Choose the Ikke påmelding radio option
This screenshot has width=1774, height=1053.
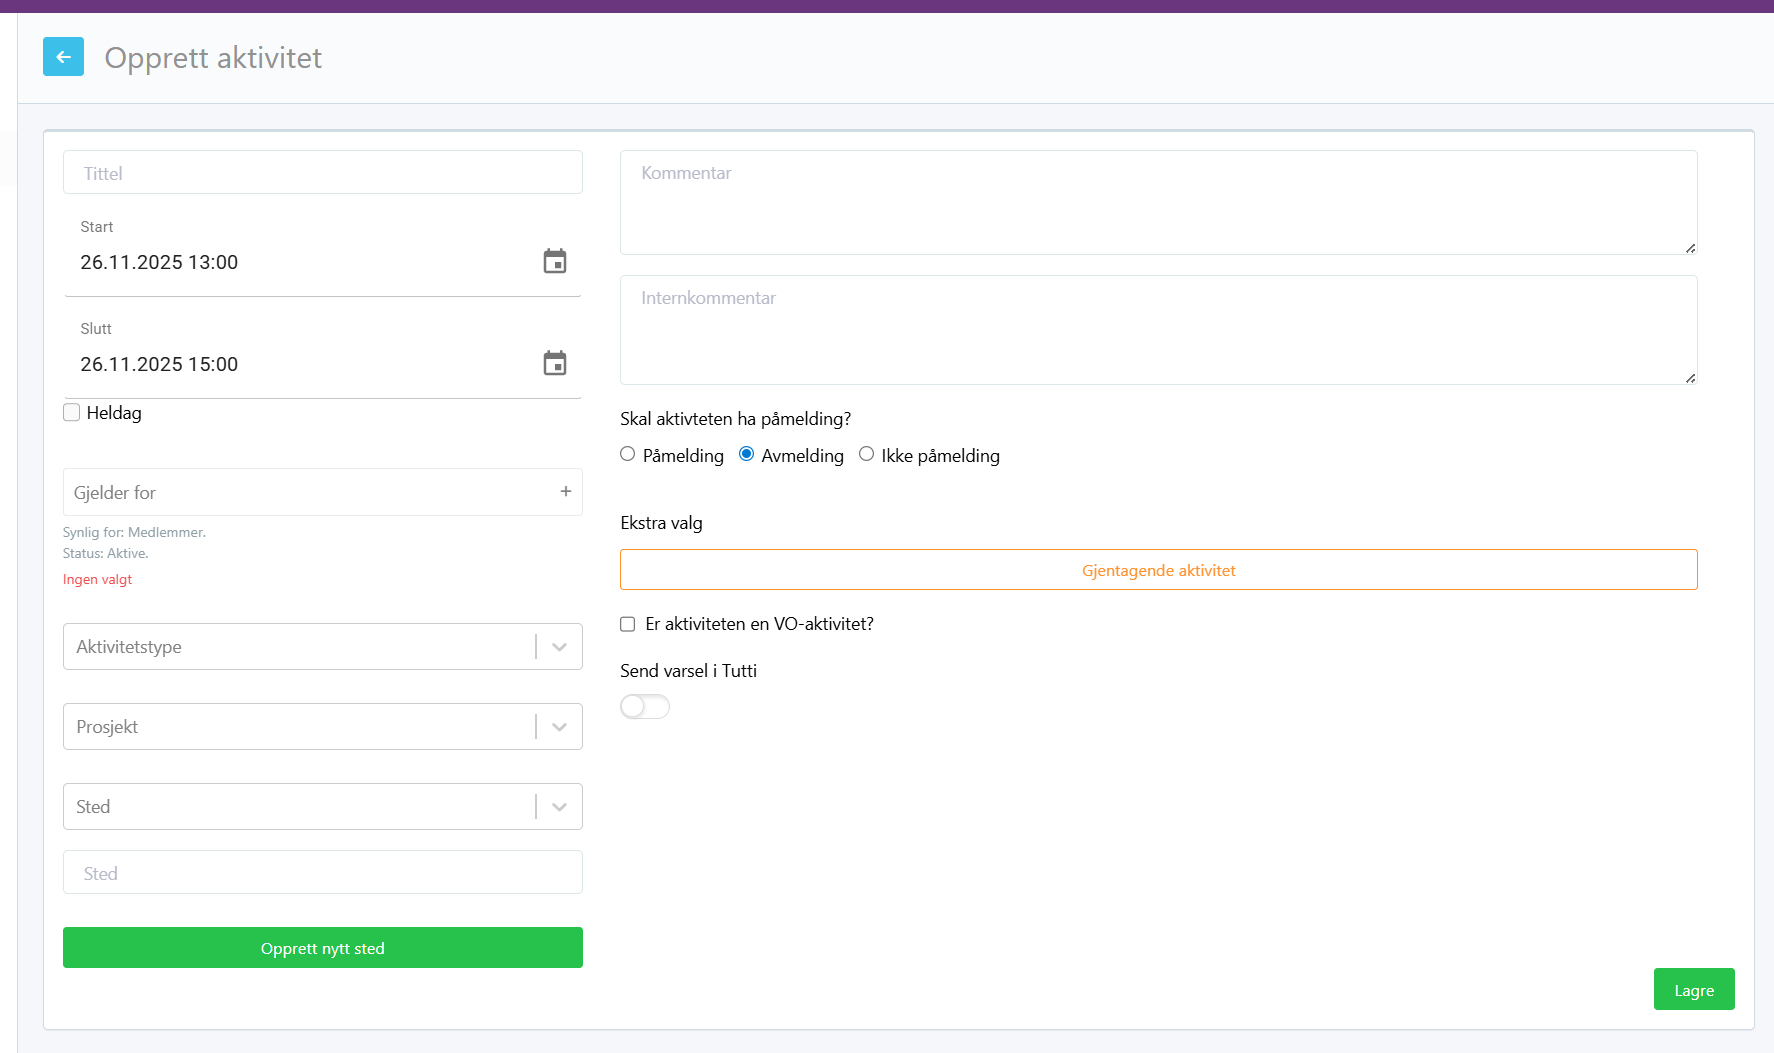[x=867, y=454]
